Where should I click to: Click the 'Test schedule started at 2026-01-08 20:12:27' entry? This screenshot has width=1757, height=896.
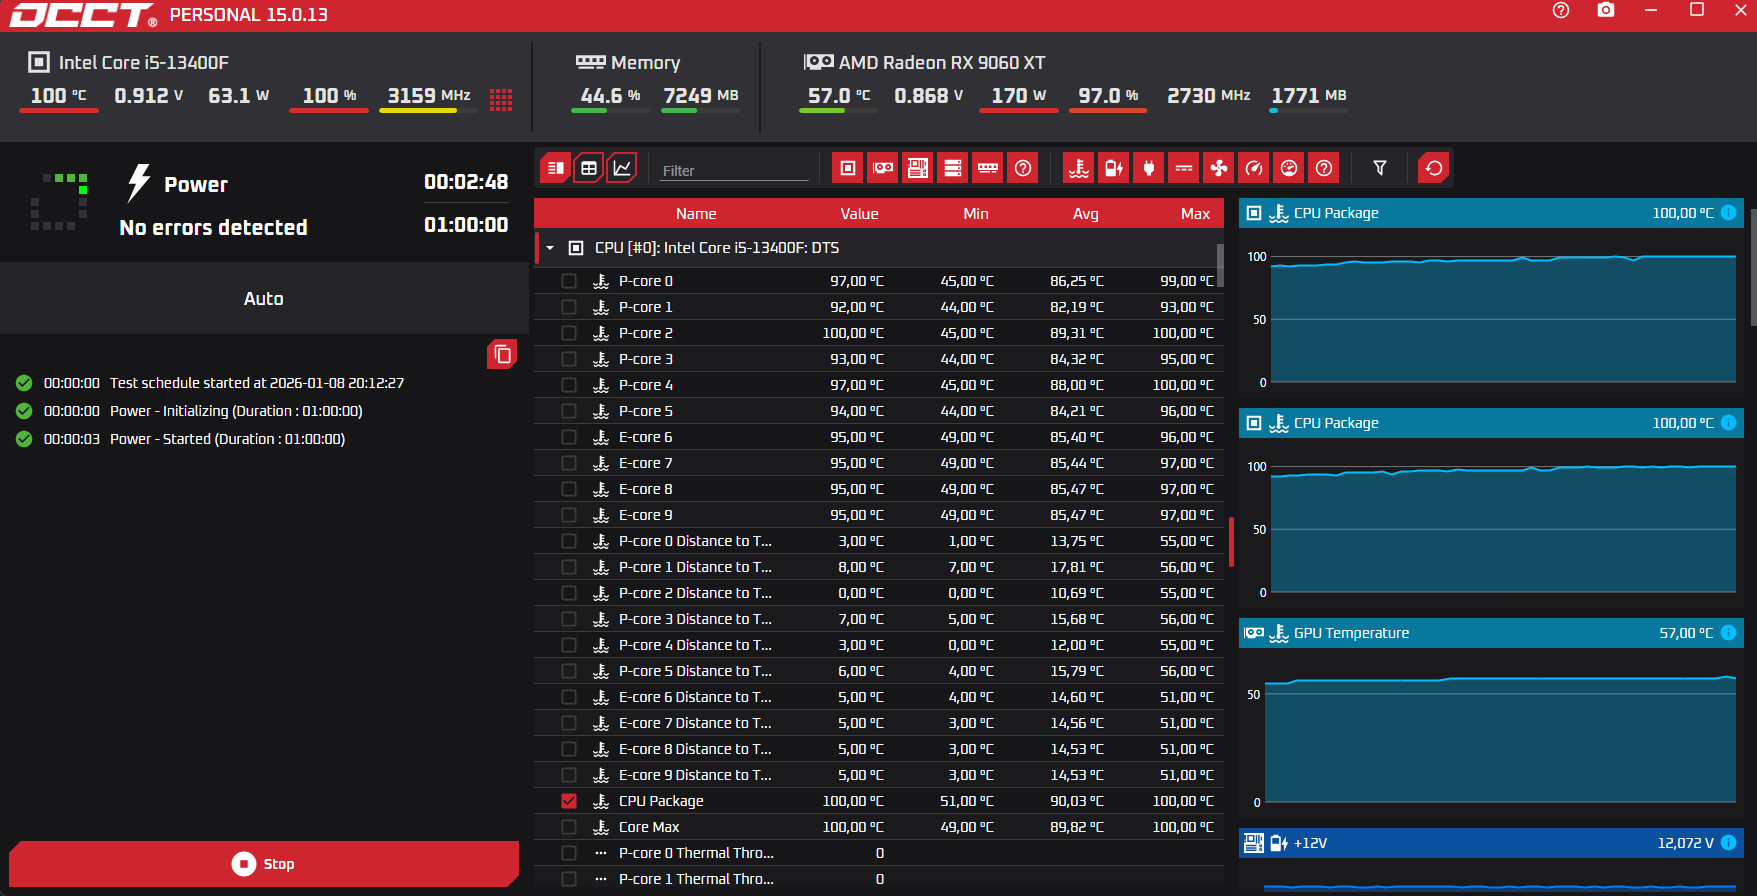257,383
